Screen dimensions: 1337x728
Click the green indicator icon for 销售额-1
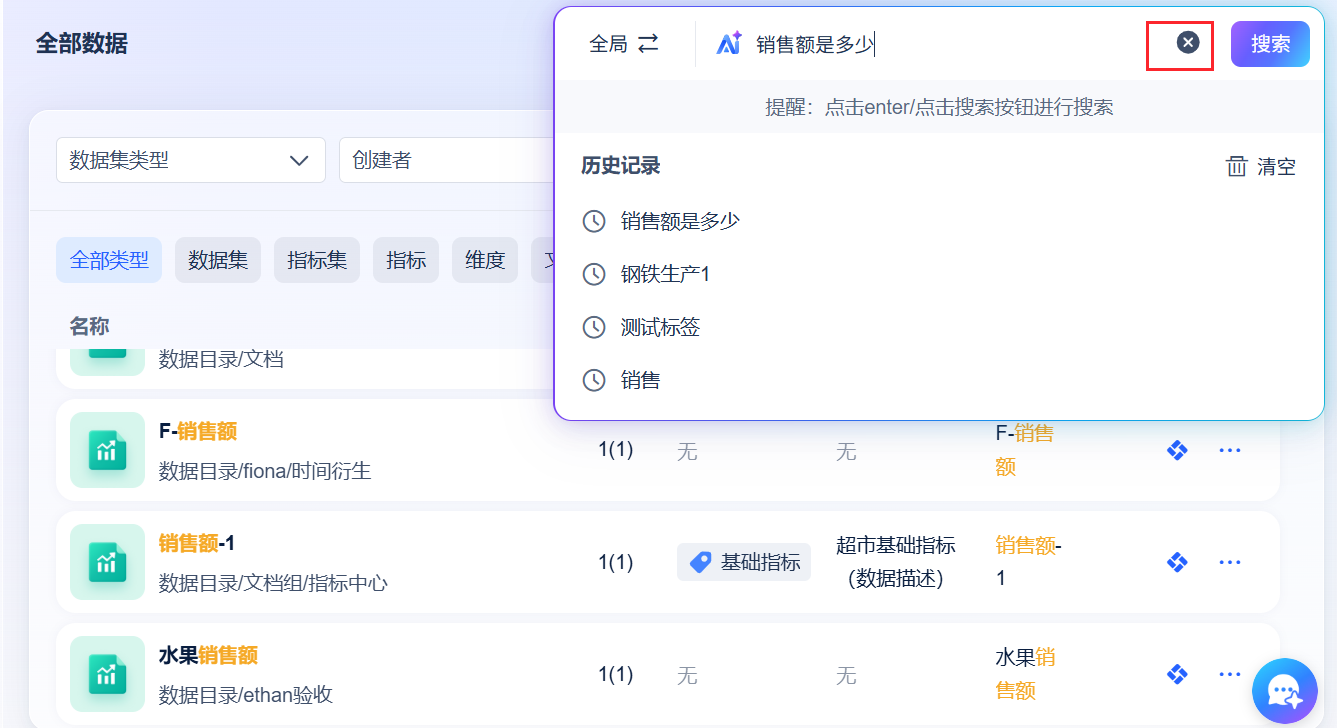click(x=107, y=562)
